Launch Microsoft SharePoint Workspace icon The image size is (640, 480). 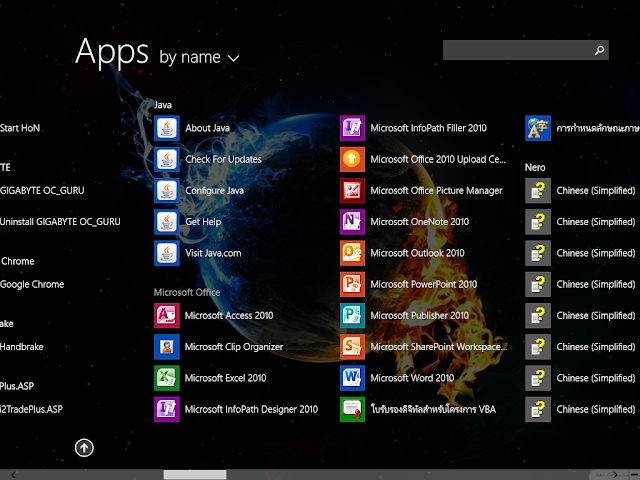(352, 347)
